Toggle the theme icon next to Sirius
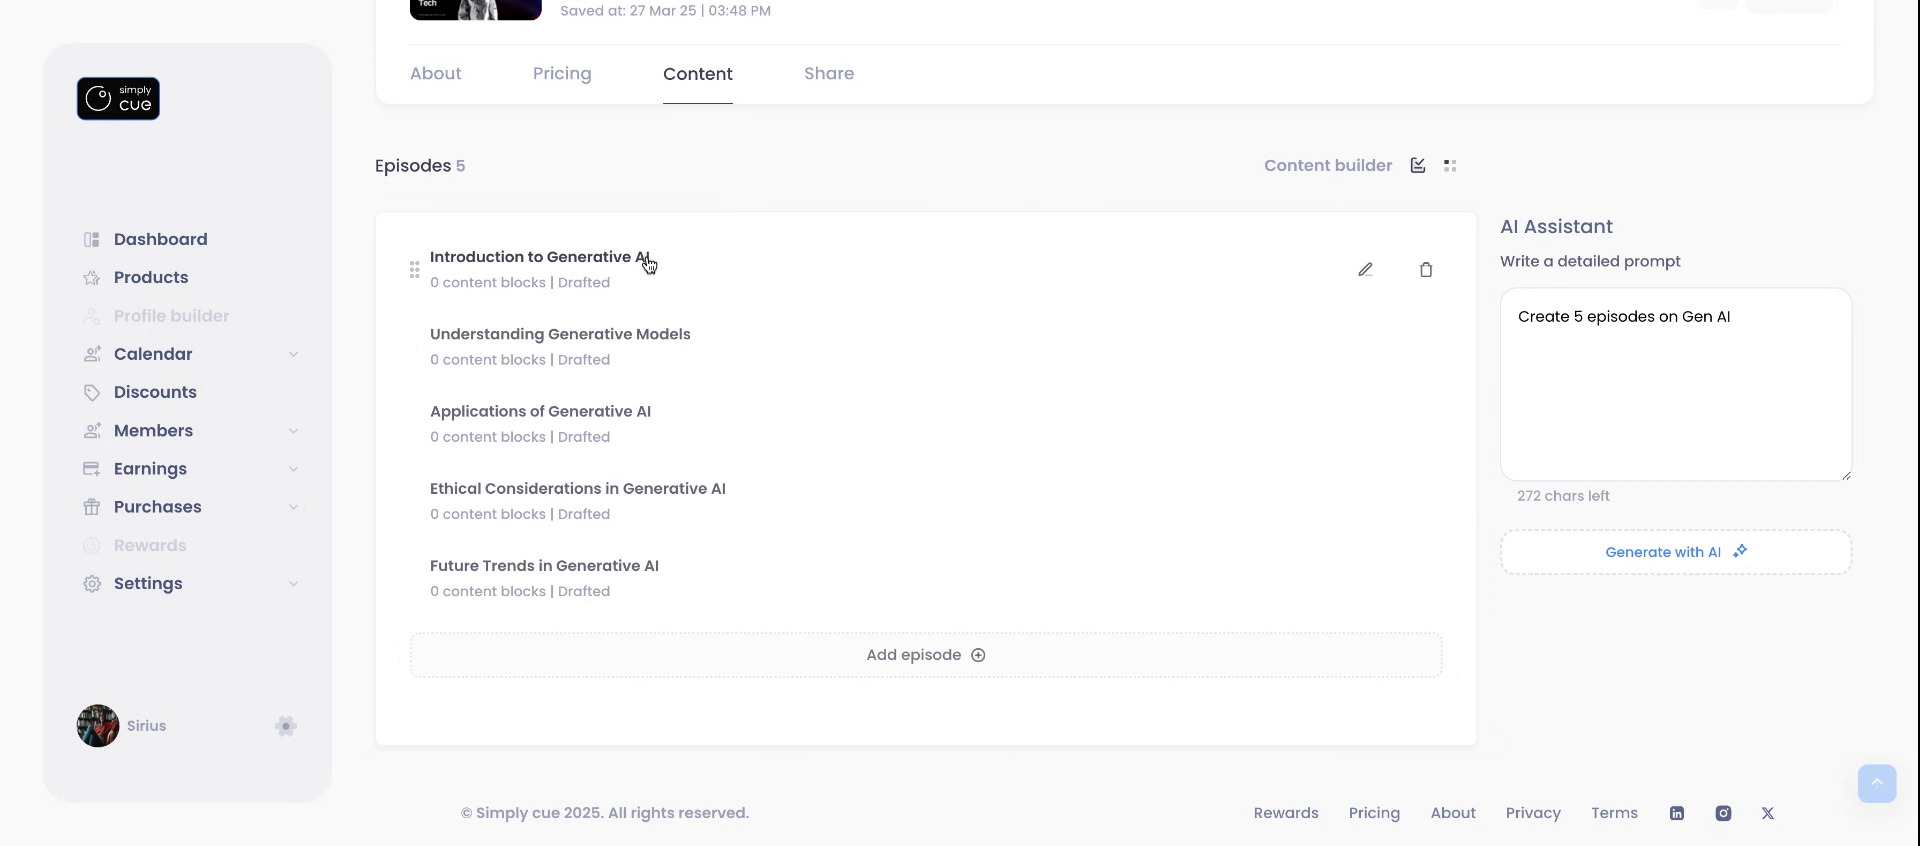The image size is (1920, 846). pos(286,726)
